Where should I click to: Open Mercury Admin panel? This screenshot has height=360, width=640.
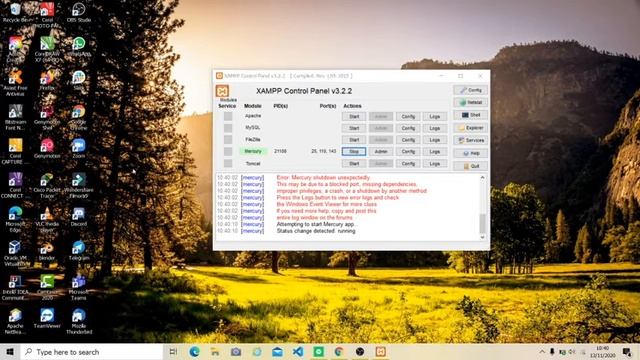point(381,151)
